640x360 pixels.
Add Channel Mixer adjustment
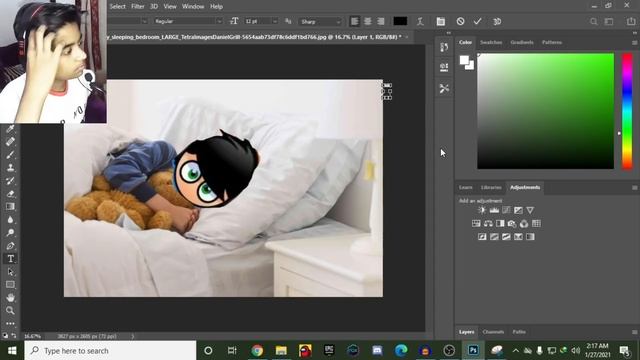[x=524, y=223]
